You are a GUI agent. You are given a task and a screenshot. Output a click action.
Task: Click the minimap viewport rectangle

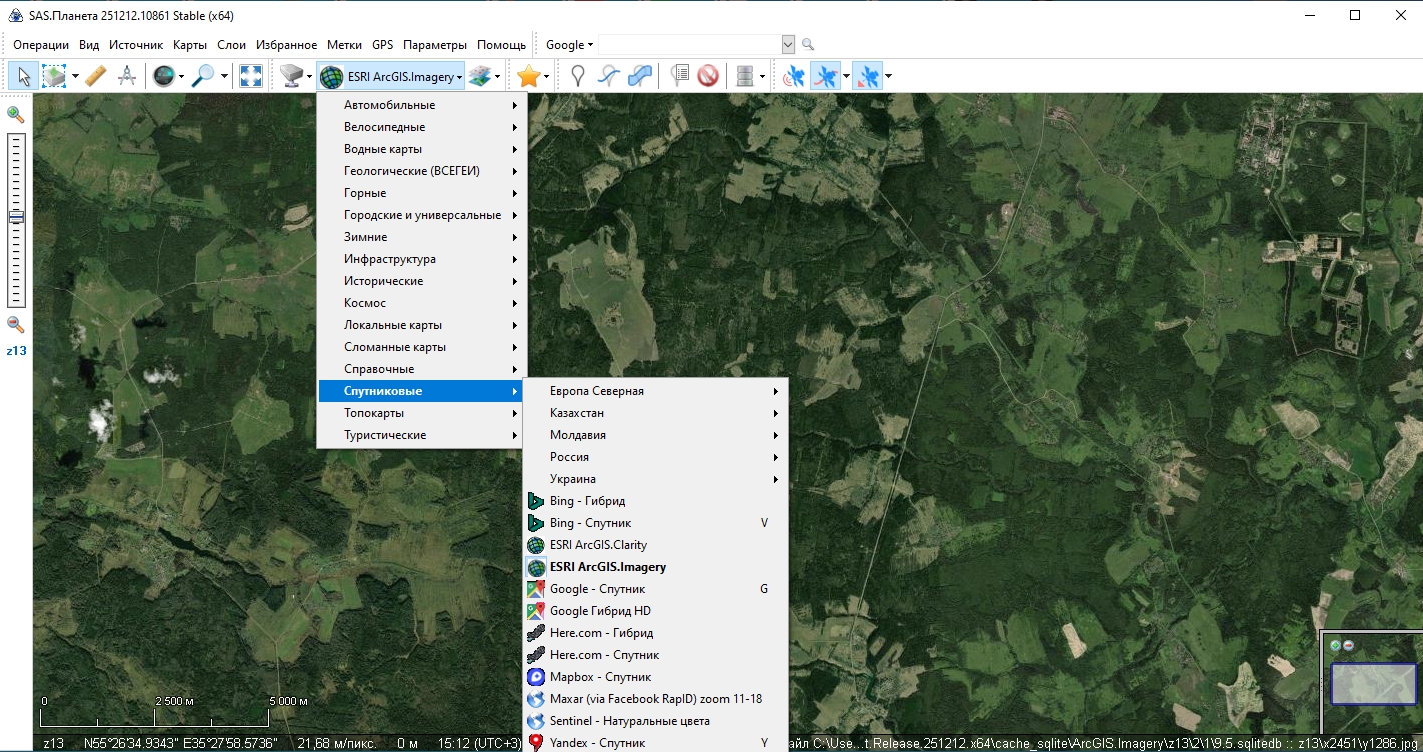tap(1373, 684)
